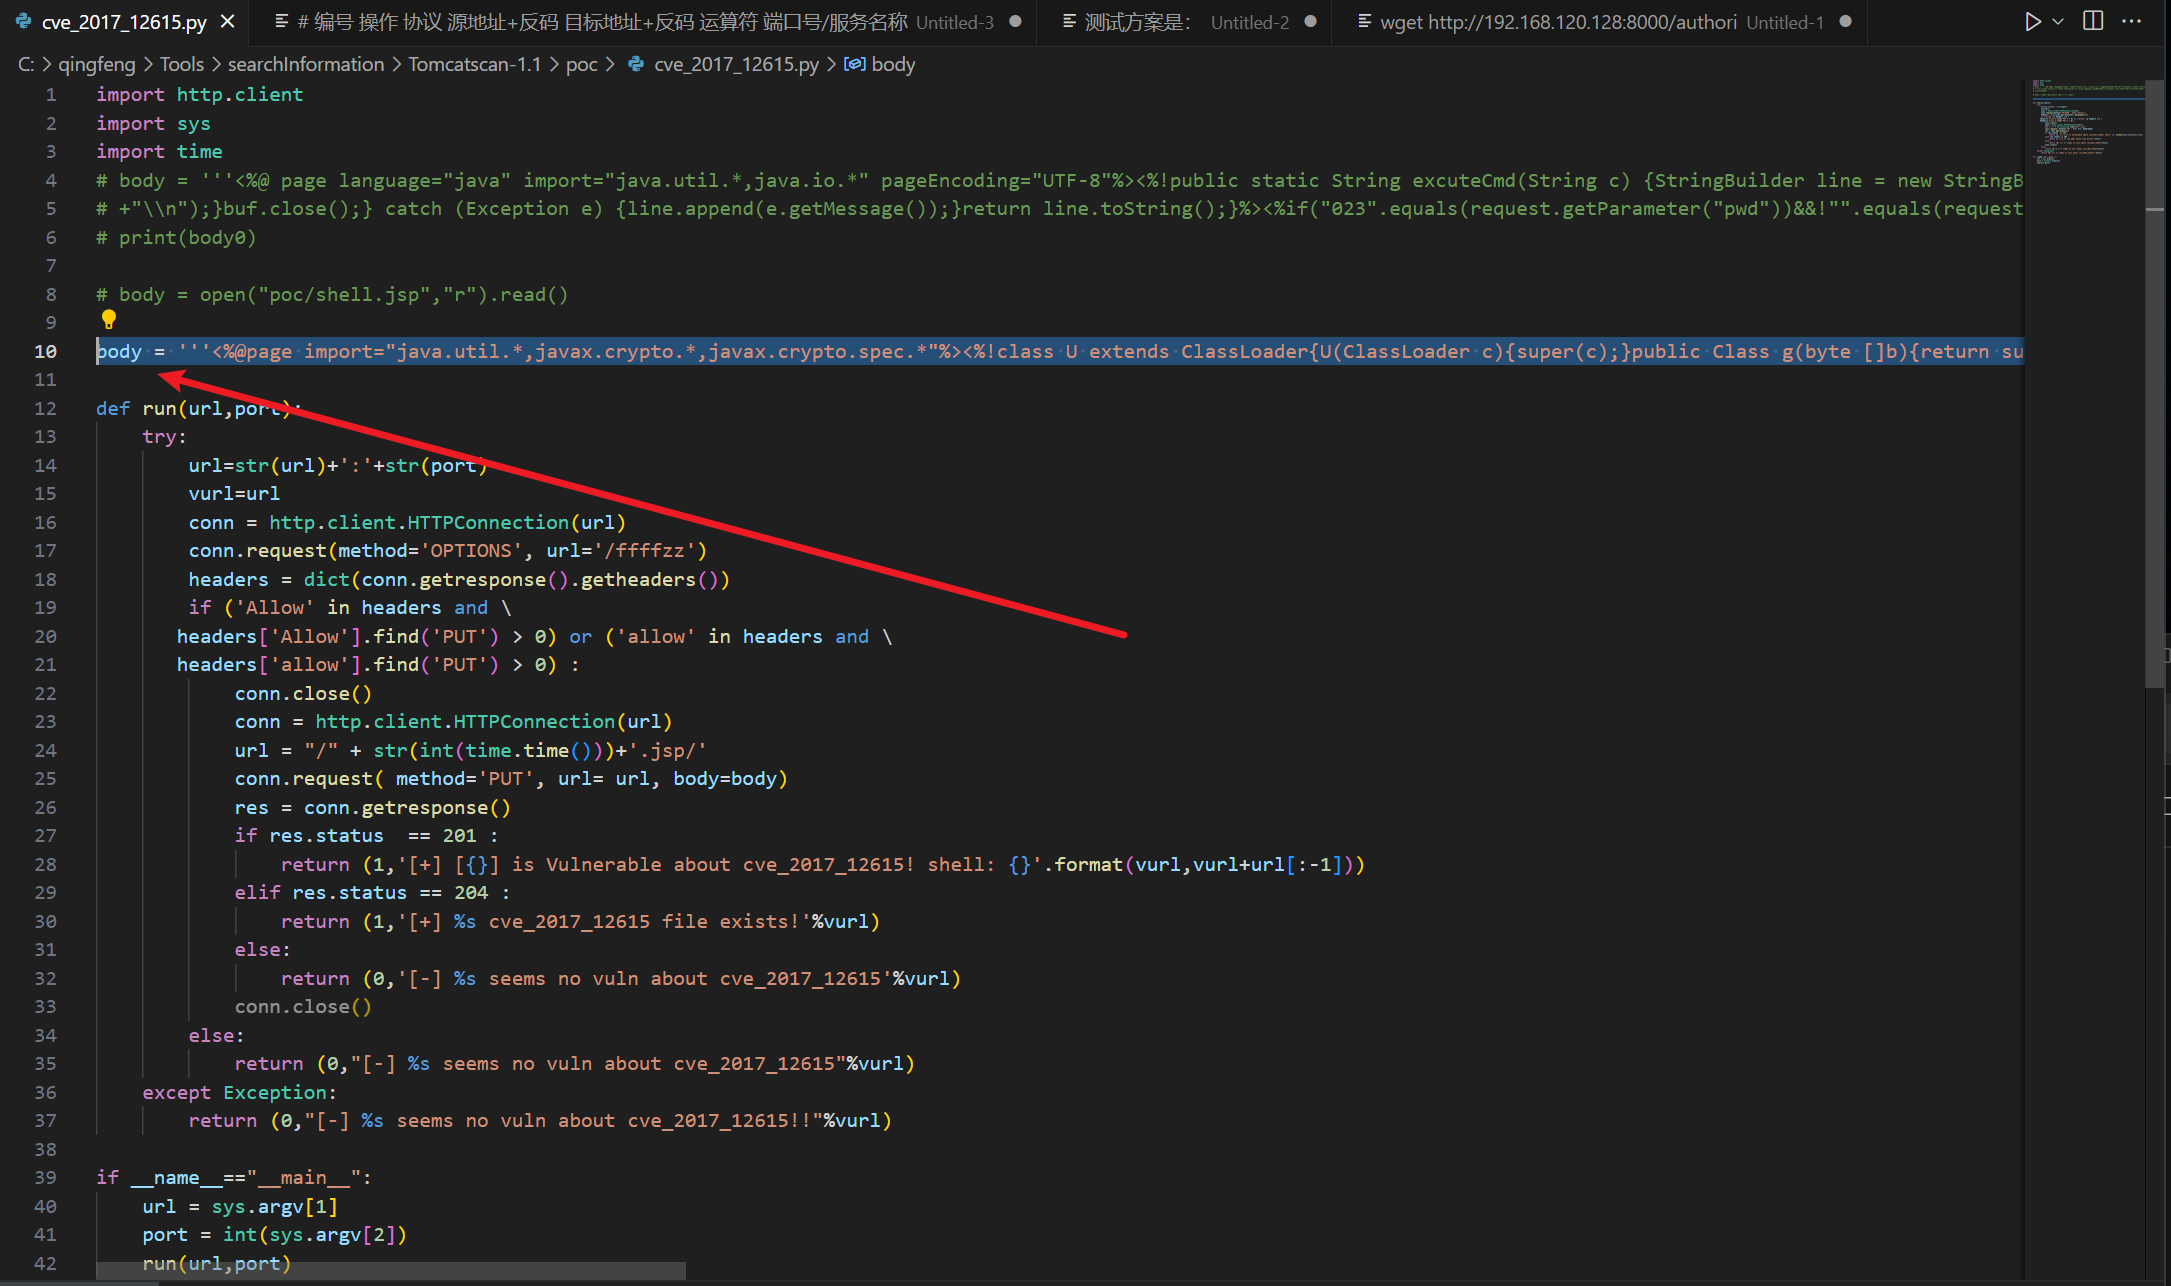
Task: Switch to the Untitled-1 wget tab
Action: coord(1599,22)
